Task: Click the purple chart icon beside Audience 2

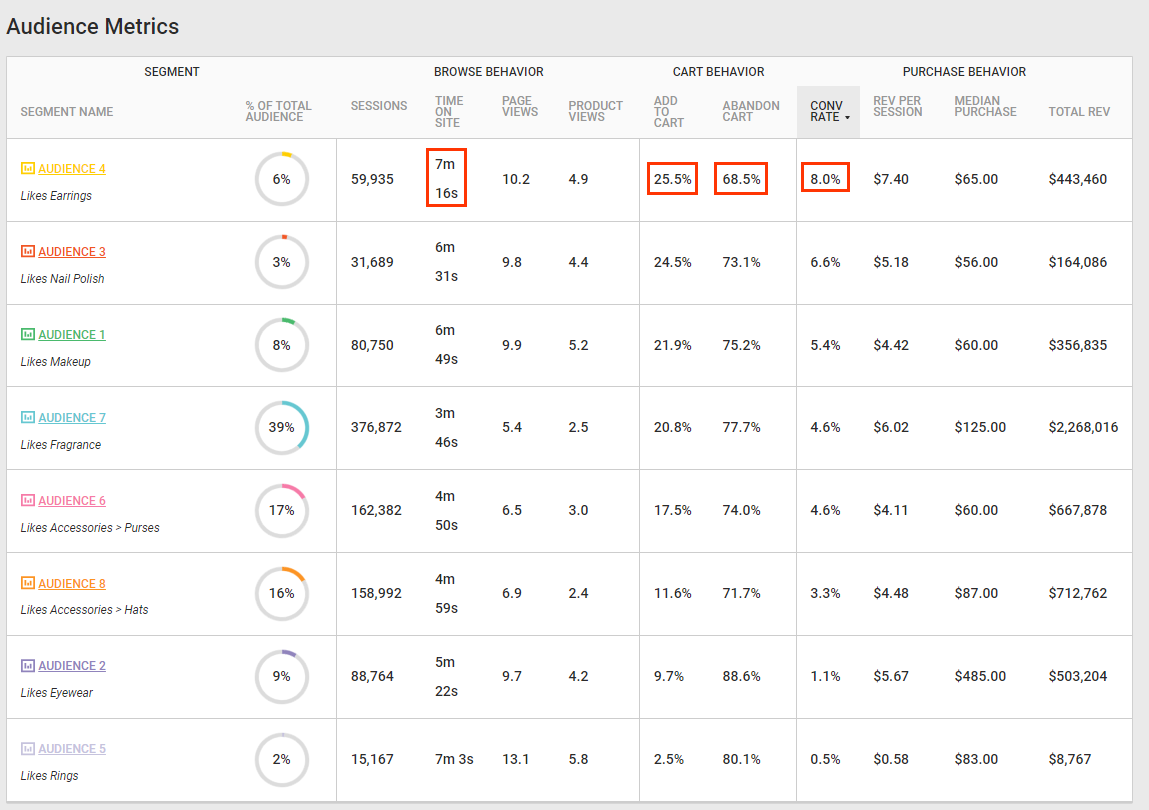Action: 28,666
